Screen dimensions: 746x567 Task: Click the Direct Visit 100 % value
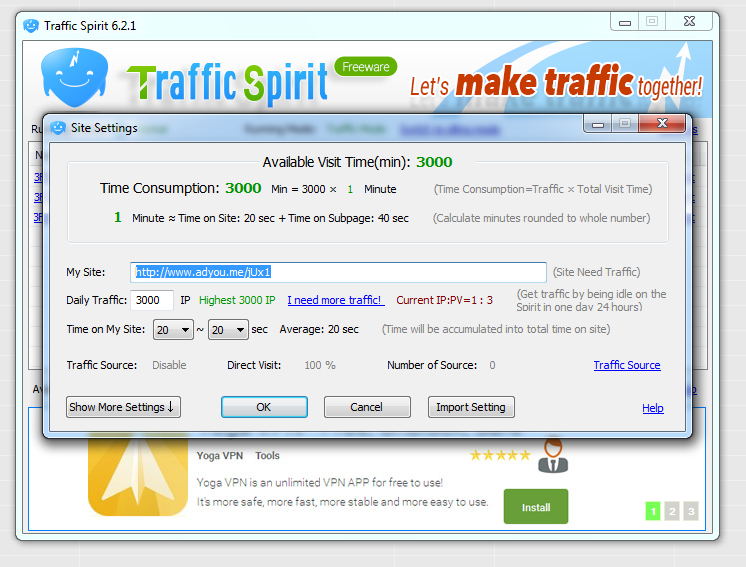[x=320, y=365]
